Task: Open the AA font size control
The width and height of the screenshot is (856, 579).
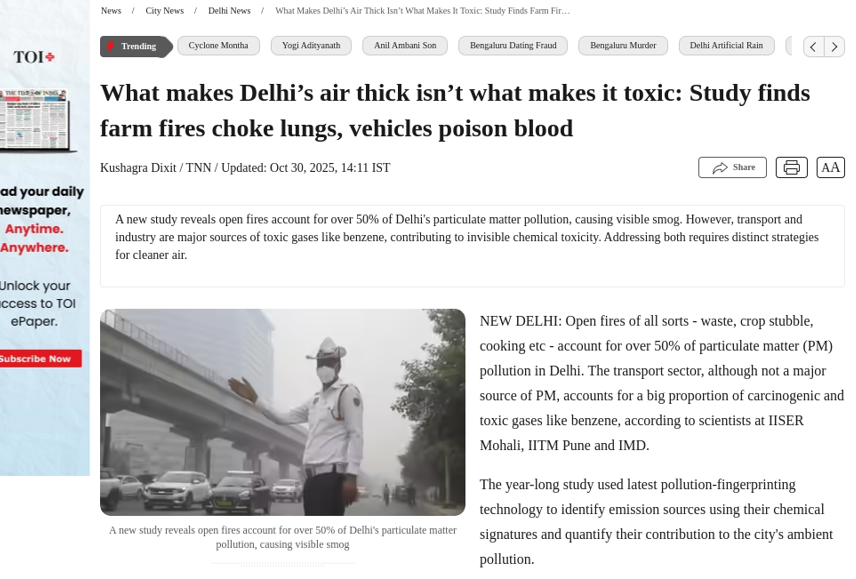Action: pos(830,168)
